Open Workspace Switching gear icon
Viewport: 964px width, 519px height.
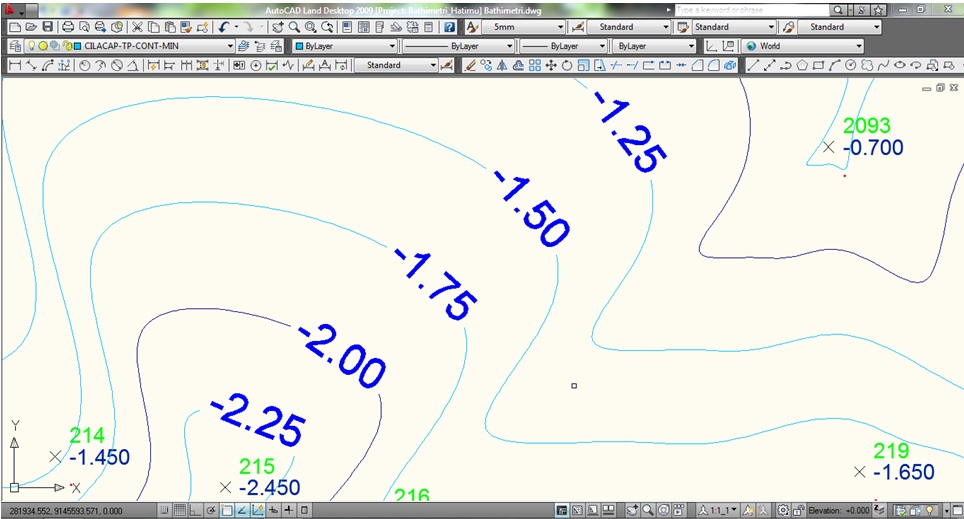tap(783, 510)
